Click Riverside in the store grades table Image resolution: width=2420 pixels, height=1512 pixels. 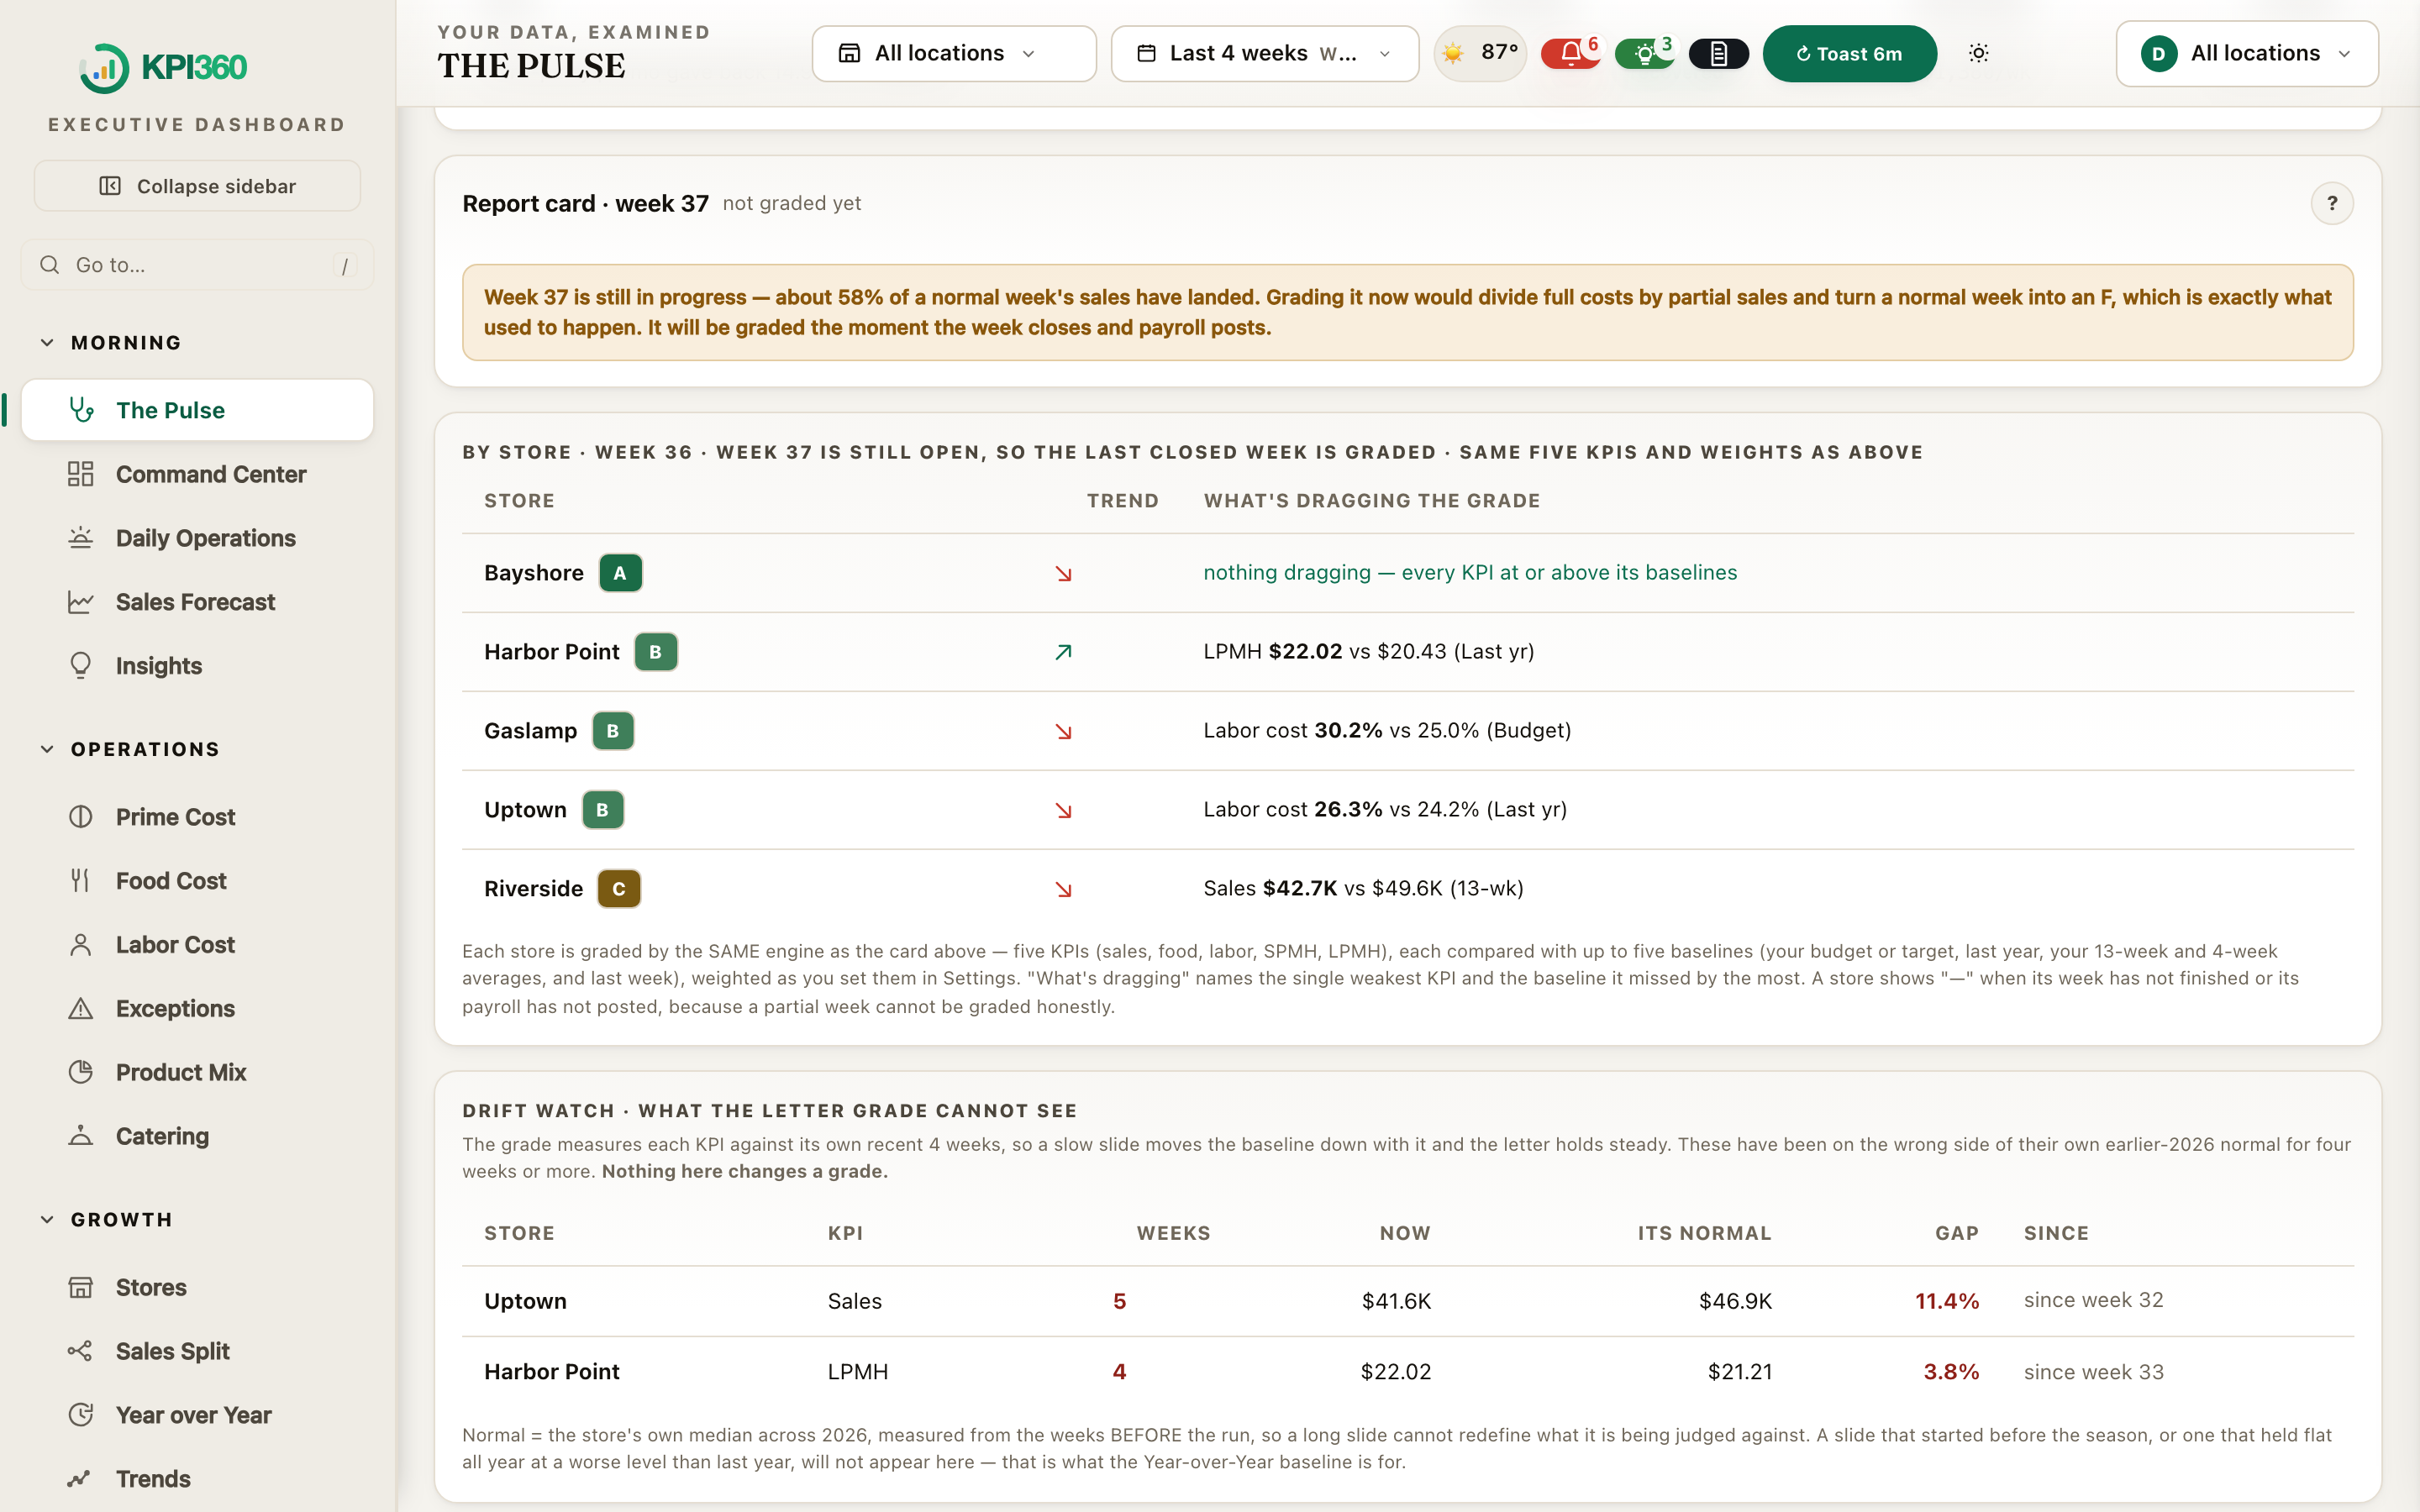tap(534, 889)
